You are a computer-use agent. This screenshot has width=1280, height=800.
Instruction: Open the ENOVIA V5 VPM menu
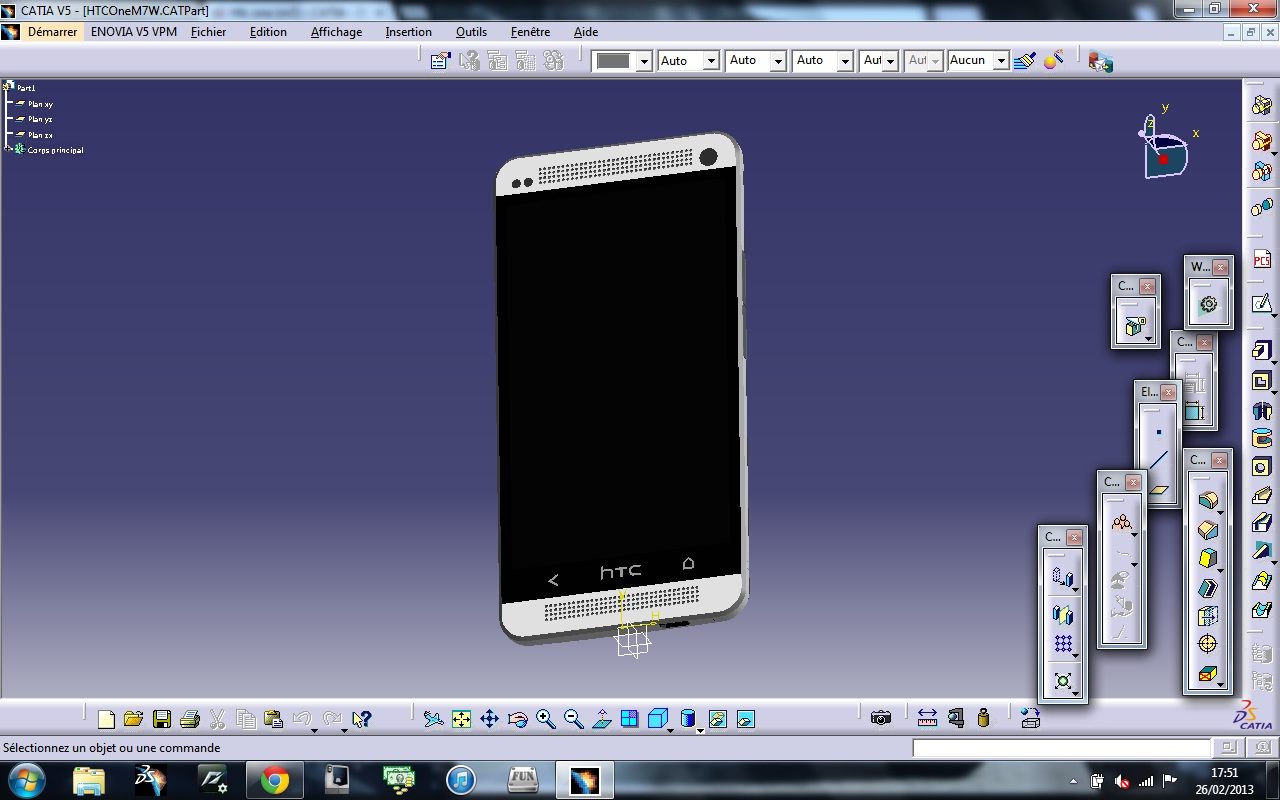point(134,32)
